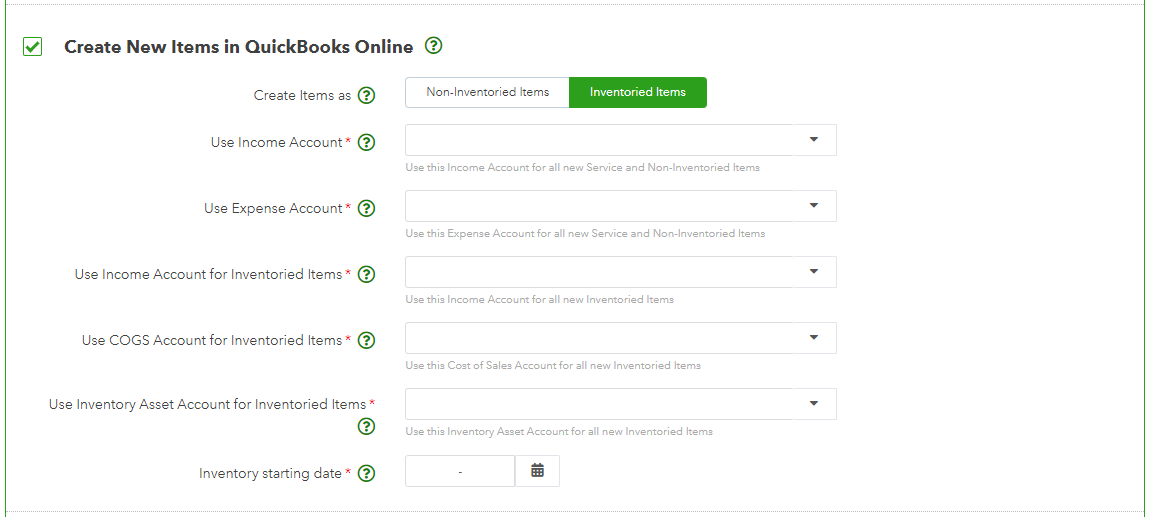Click help icon next to Create Items as
Screen dimensions: 1151x517
click(x=366, y=95)
